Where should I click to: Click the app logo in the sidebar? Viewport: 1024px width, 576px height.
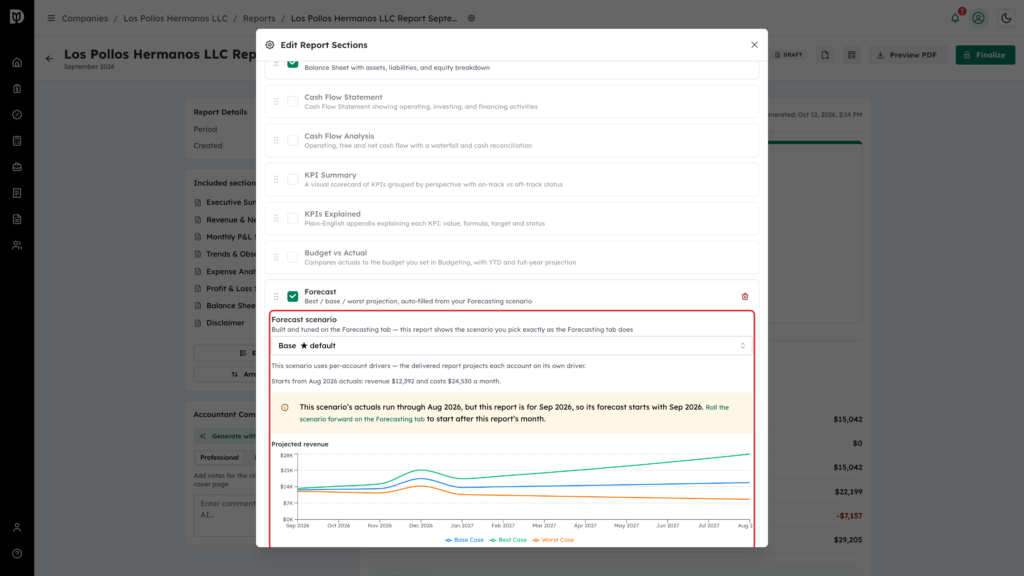(17, 16)
